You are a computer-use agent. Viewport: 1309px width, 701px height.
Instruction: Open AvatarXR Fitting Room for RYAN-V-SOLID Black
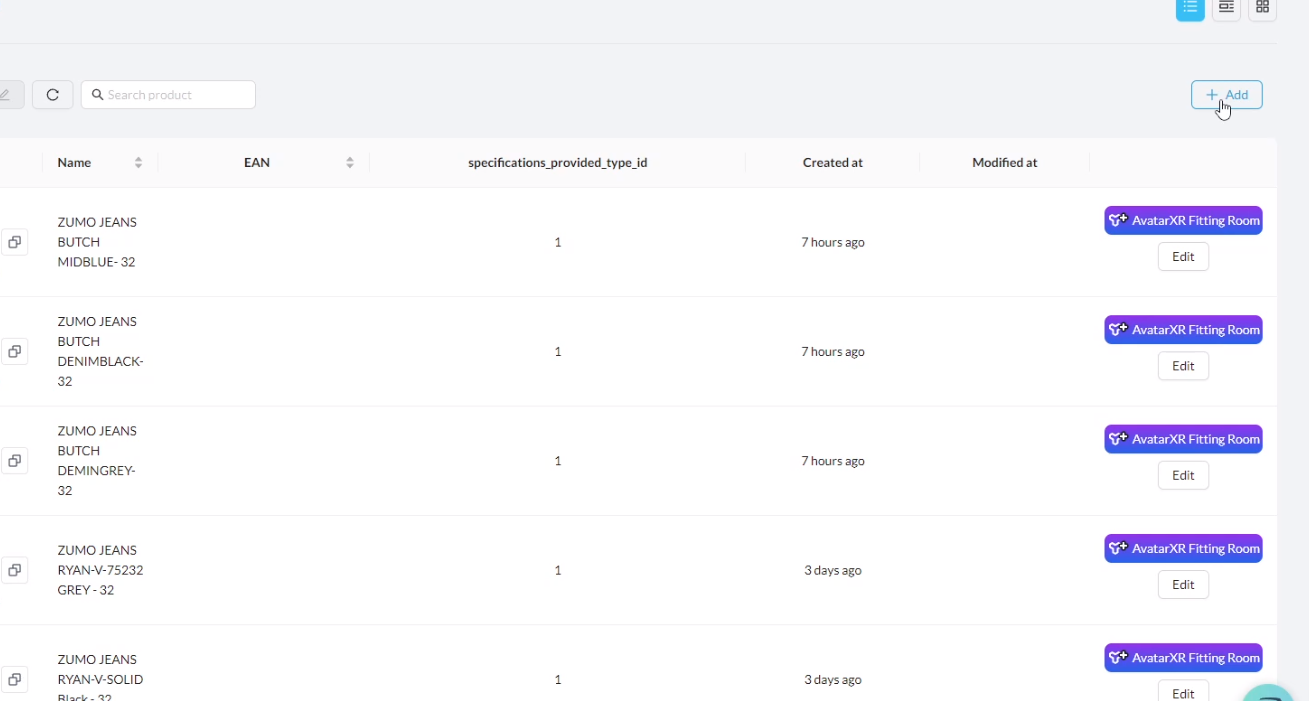(x=1184, y=658)
